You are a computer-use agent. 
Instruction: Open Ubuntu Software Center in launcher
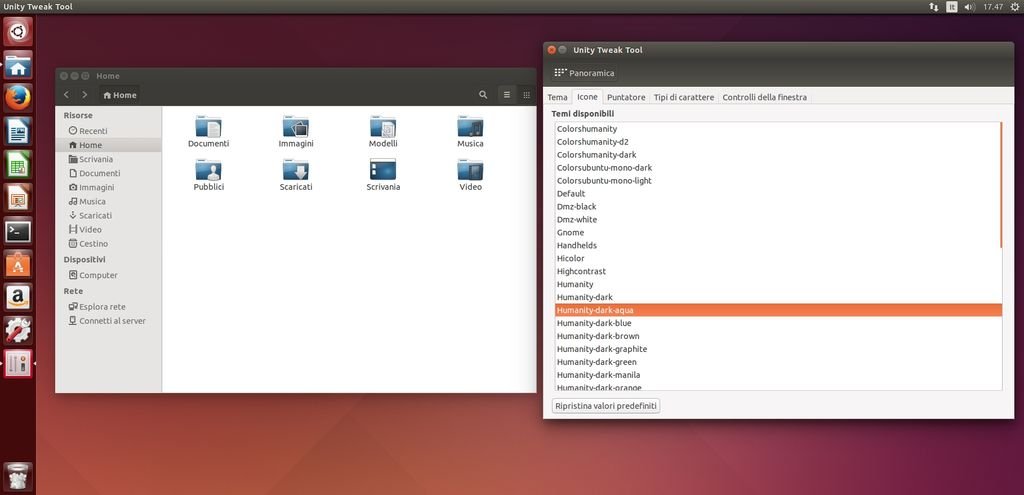click(x=18, y=264)
